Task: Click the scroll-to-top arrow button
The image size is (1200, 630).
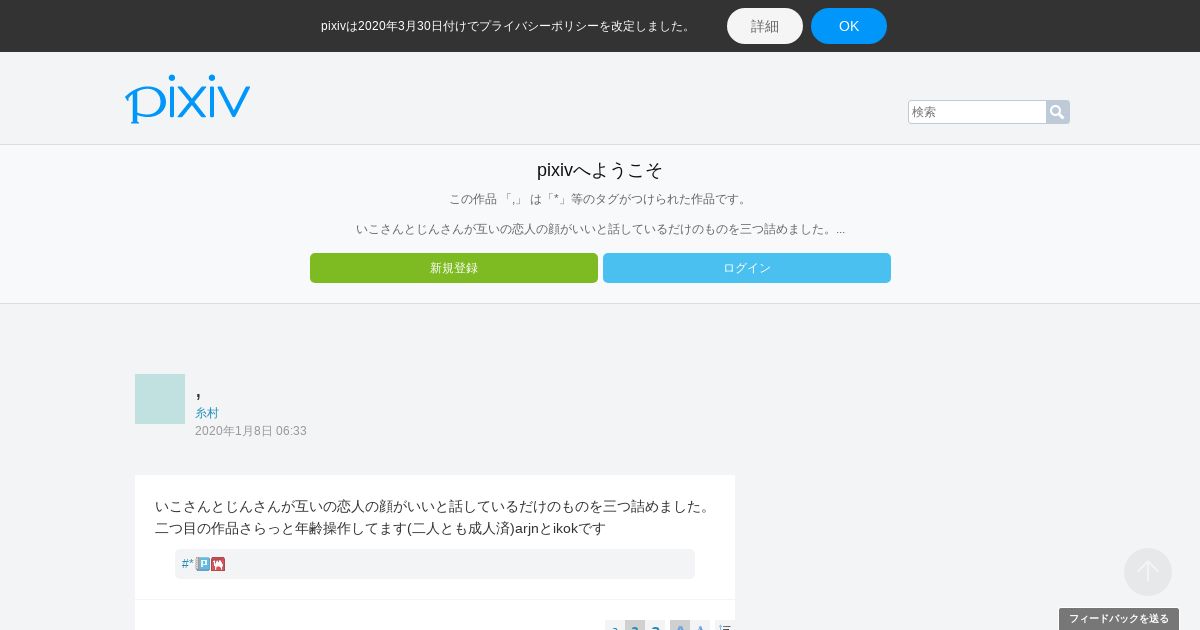Action: 1148,572
